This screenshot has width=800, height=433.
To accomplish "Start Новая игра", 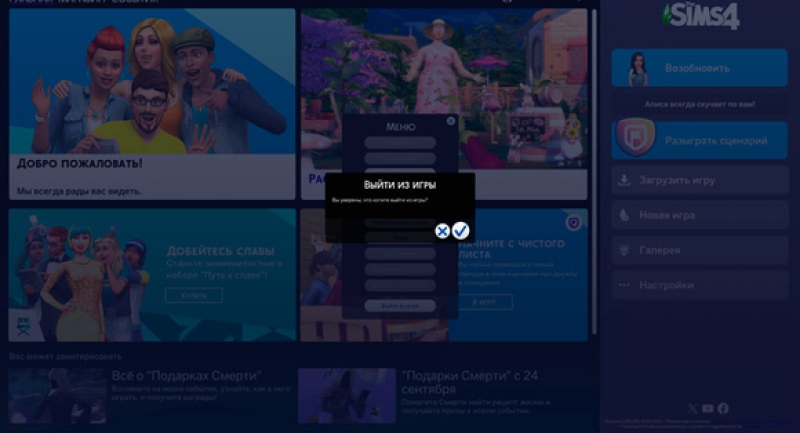I will 699,215.
